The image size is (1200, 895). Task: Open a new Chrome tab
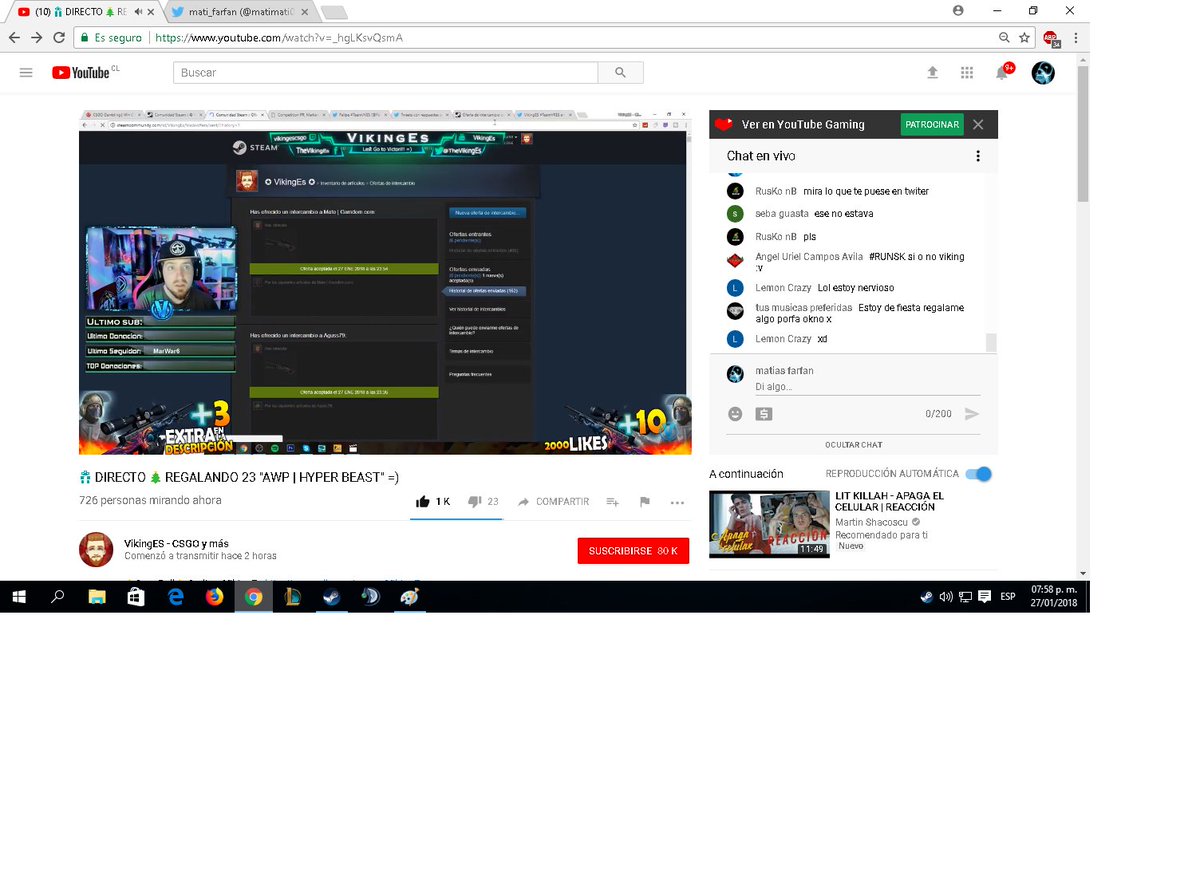(x=334, y=13)
